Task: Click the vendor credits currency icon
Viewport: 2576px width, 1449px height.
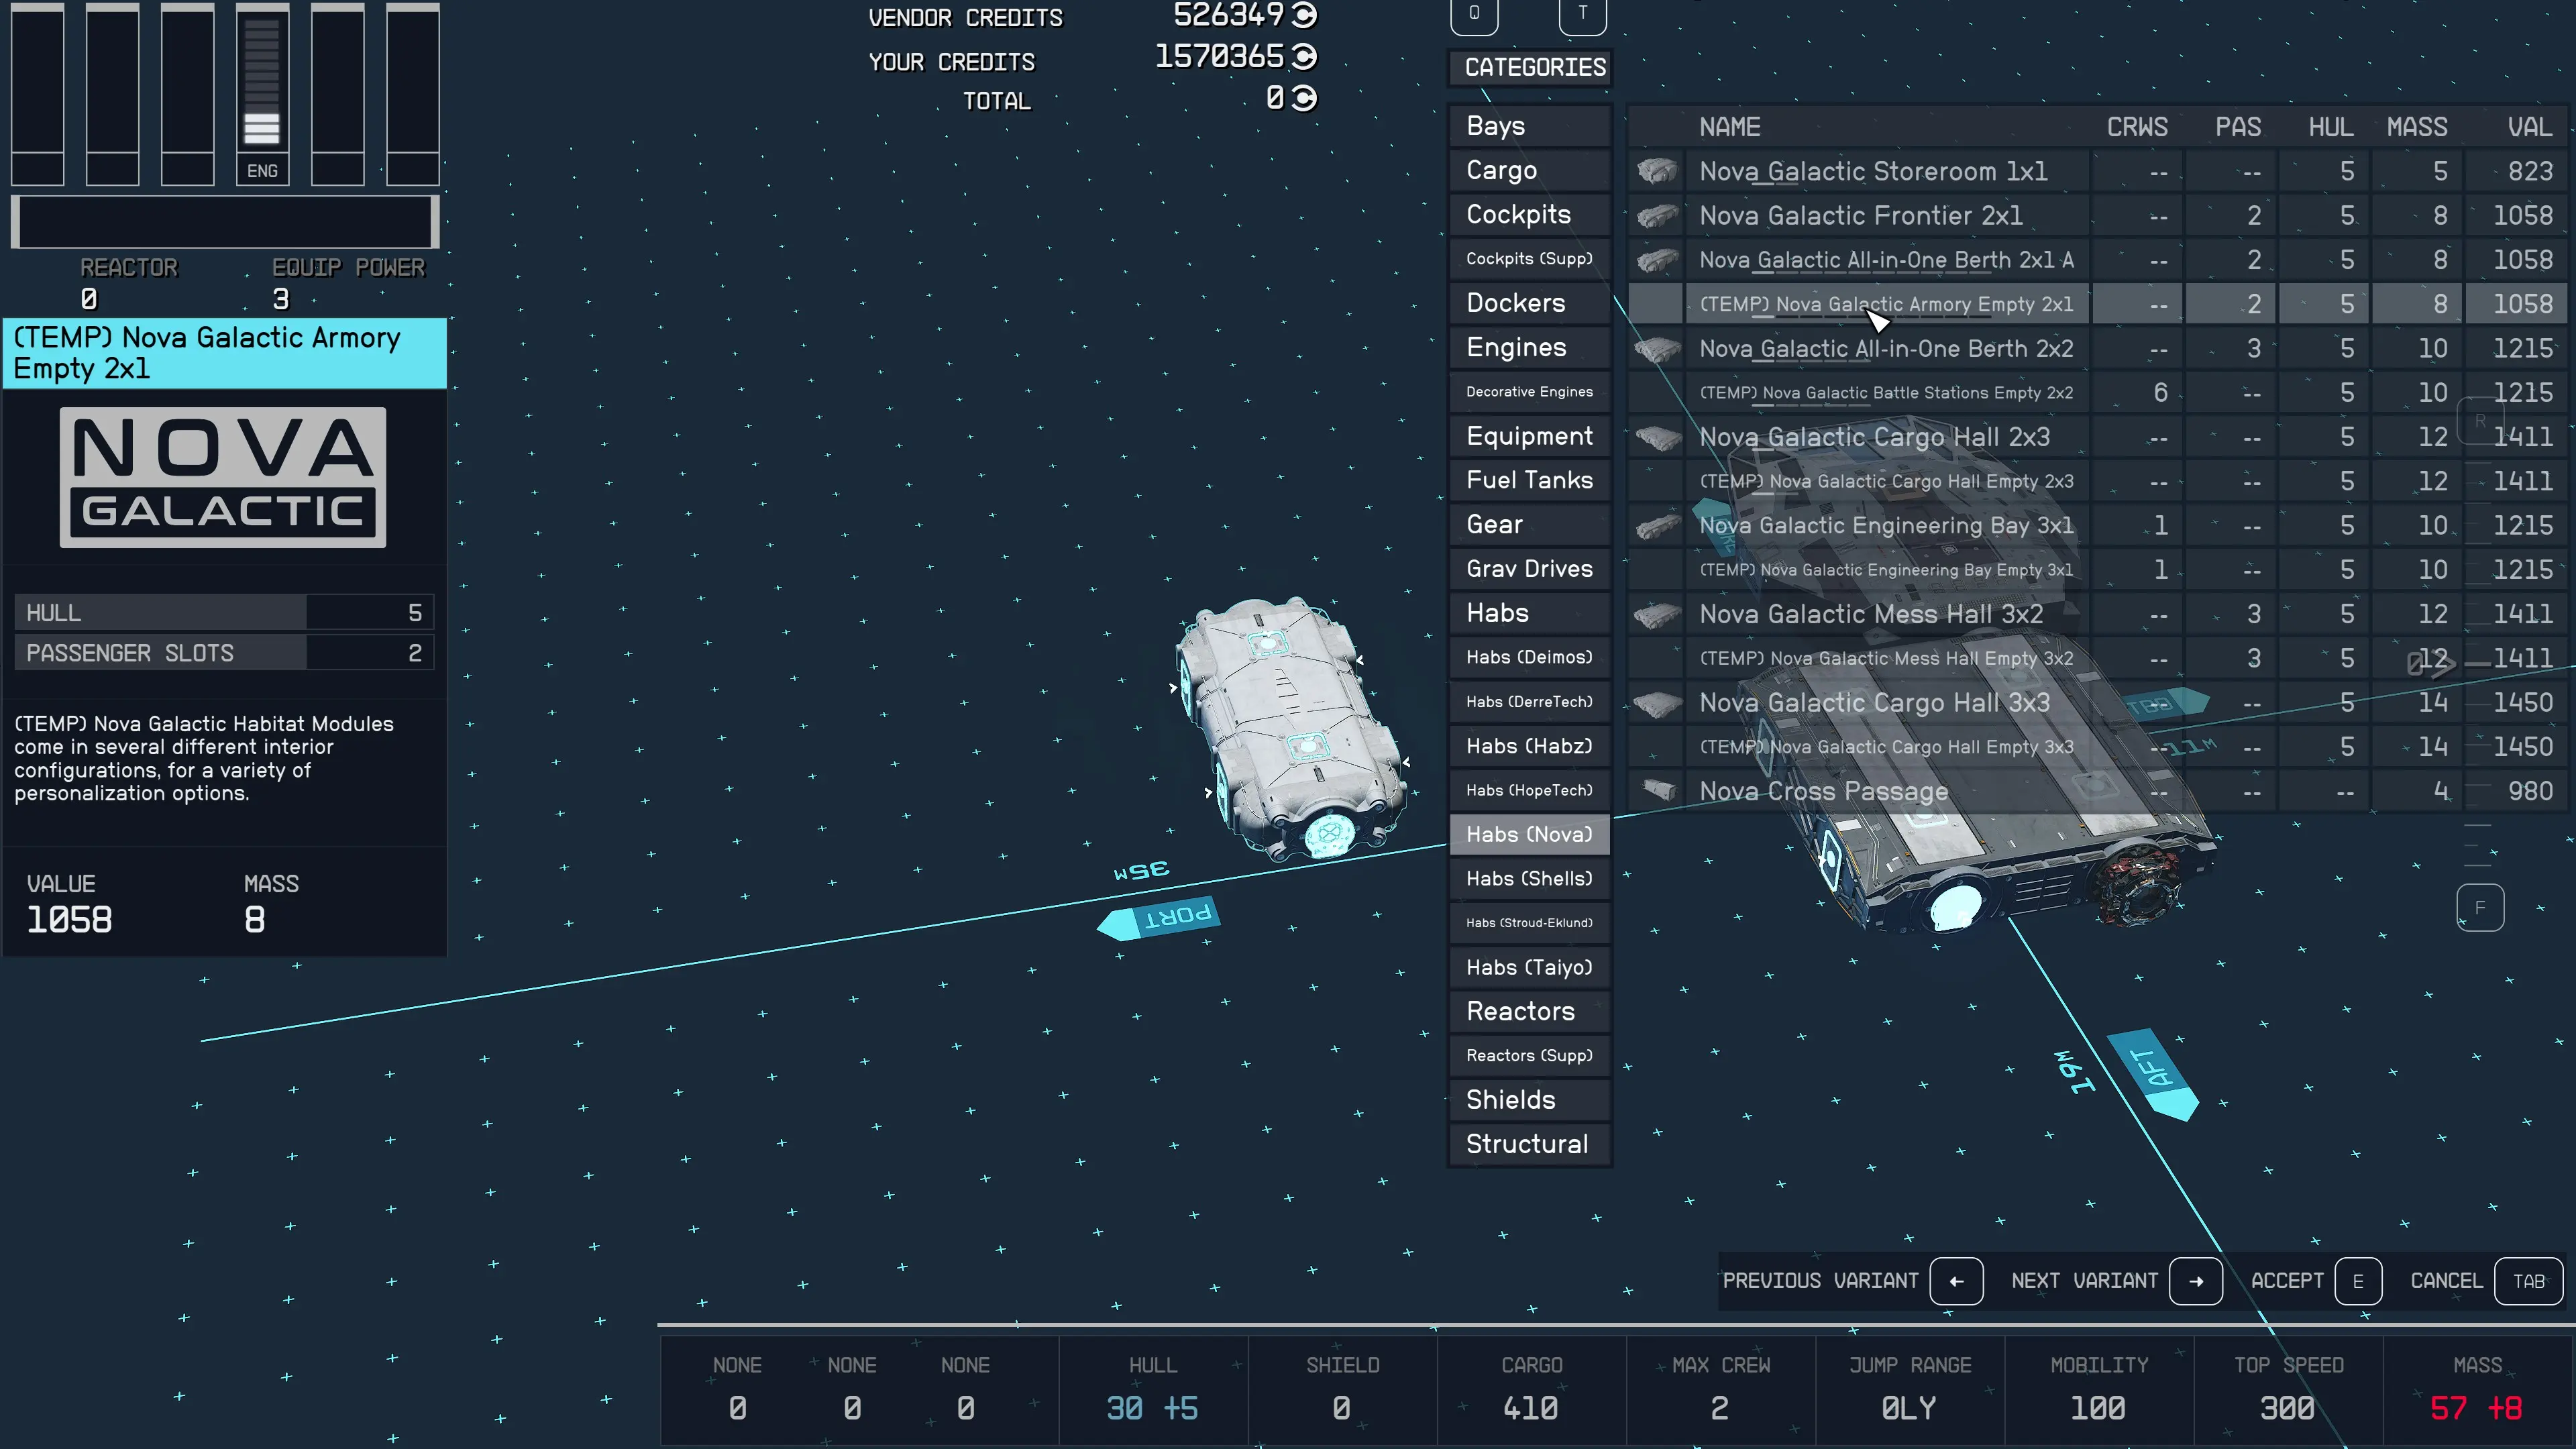Action: [x=1304, y=15]
